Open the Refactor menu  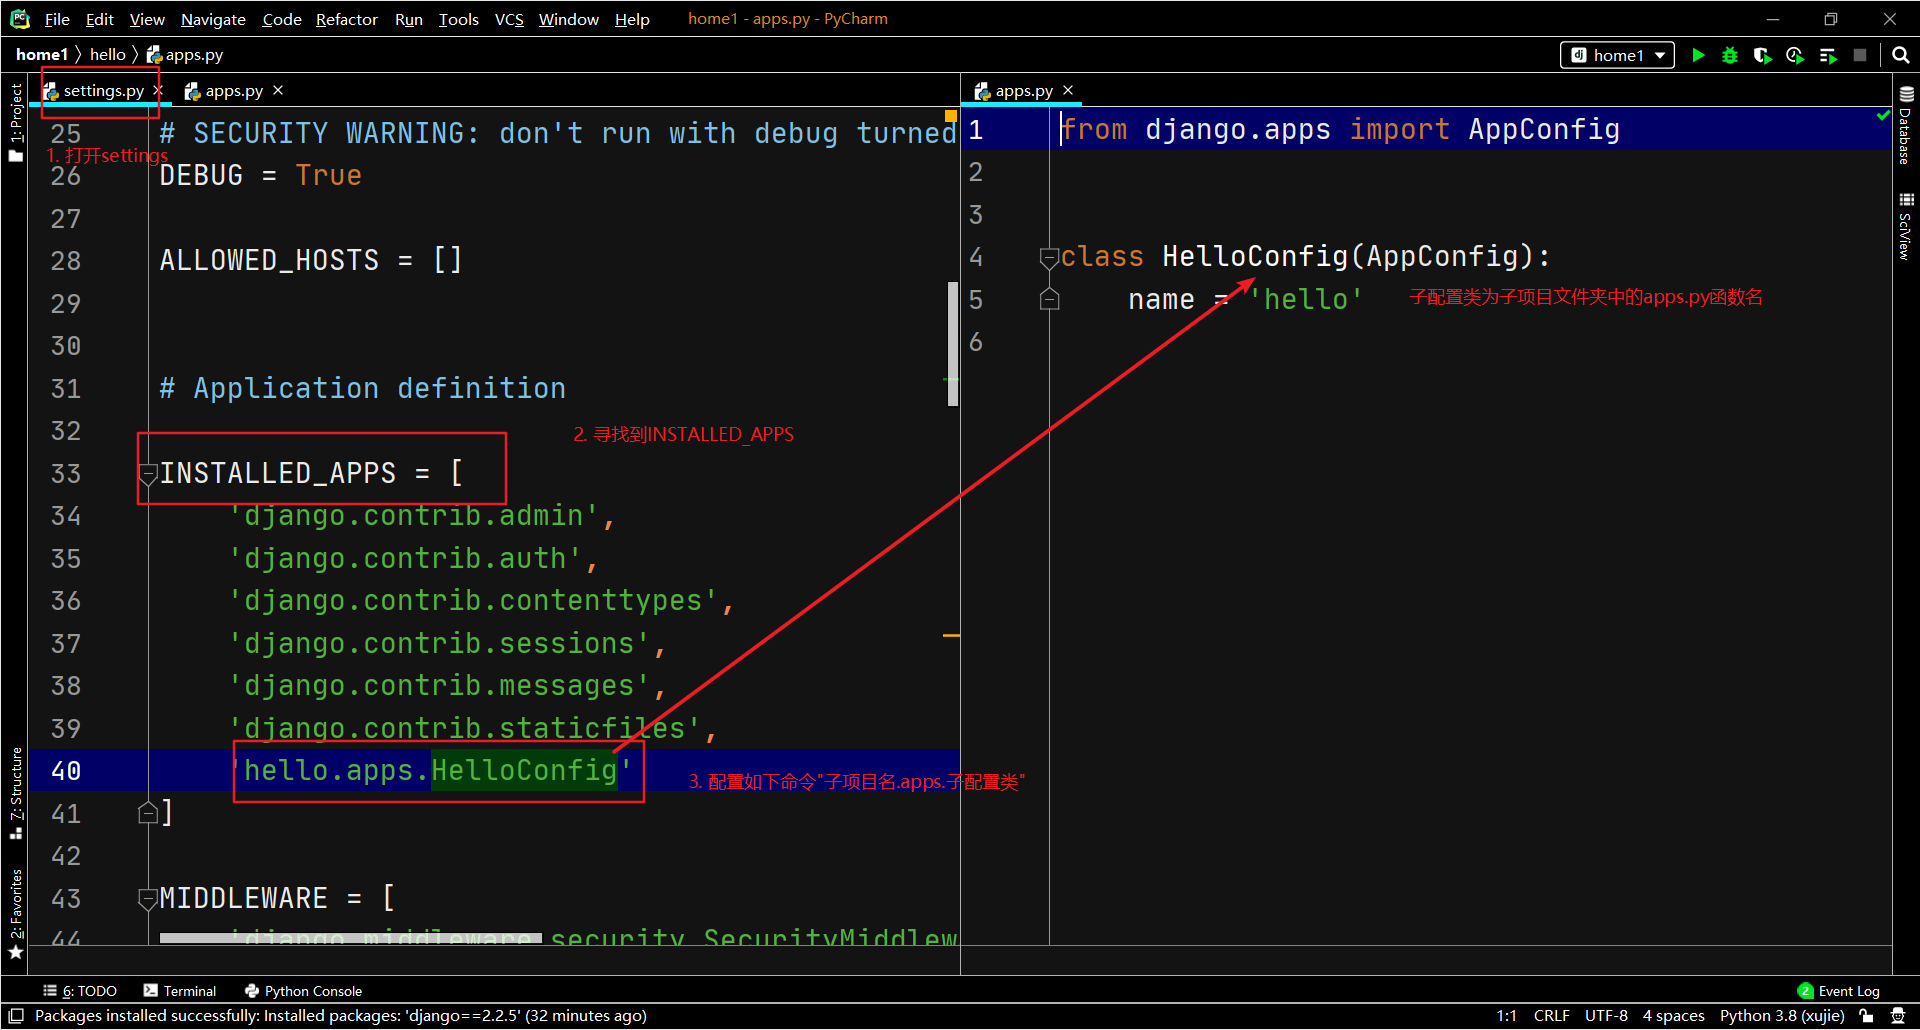[346, 19]
